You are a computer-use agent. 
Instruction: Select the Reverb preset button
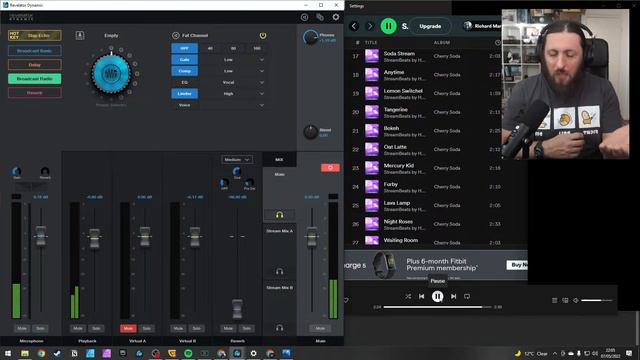point(35,93)
